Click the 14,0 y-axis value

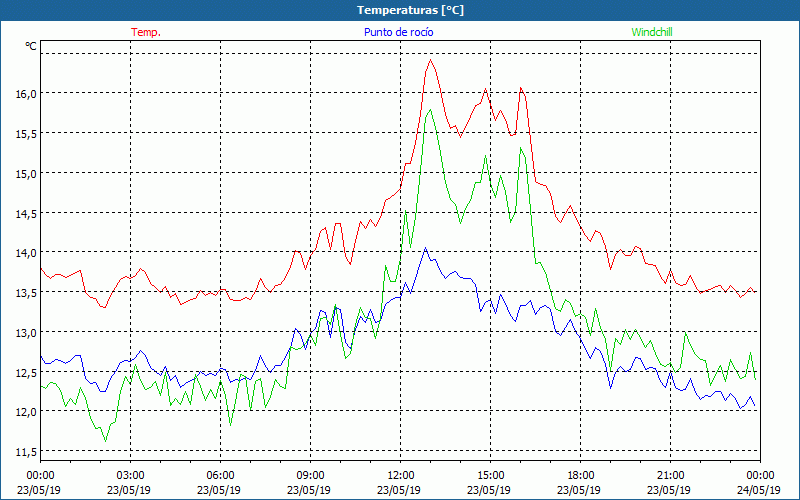click(x=26, y=253)
